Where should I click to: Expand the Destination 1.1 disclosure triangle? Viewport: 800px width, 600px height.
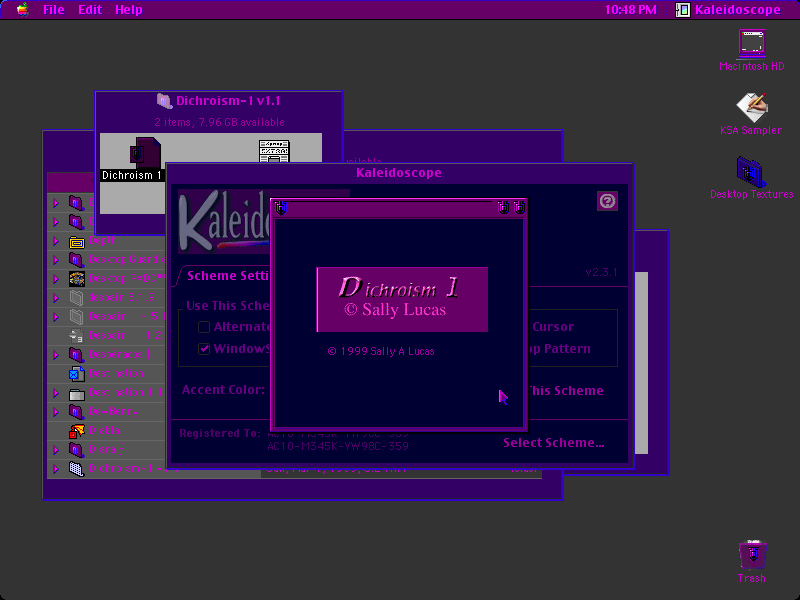click(56, 393)
